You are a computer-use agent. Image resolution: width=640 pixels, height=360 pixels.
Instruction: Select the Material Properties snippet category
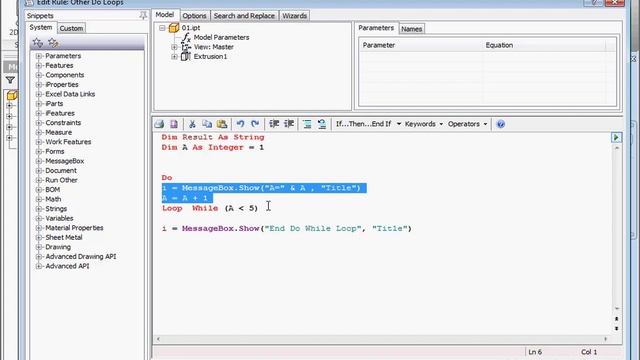pyautogui.click(x=74, y=228)
